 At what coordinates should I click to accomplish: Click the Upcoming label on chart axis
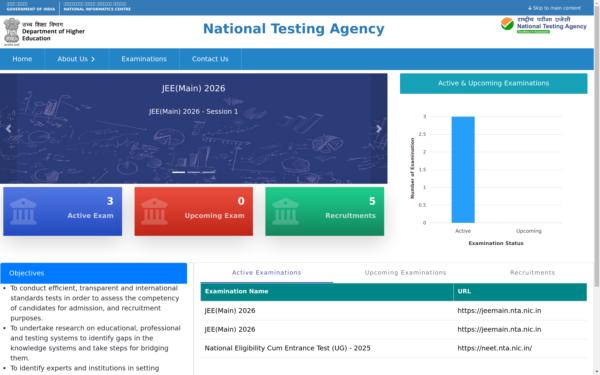click(x=528, y=231)
